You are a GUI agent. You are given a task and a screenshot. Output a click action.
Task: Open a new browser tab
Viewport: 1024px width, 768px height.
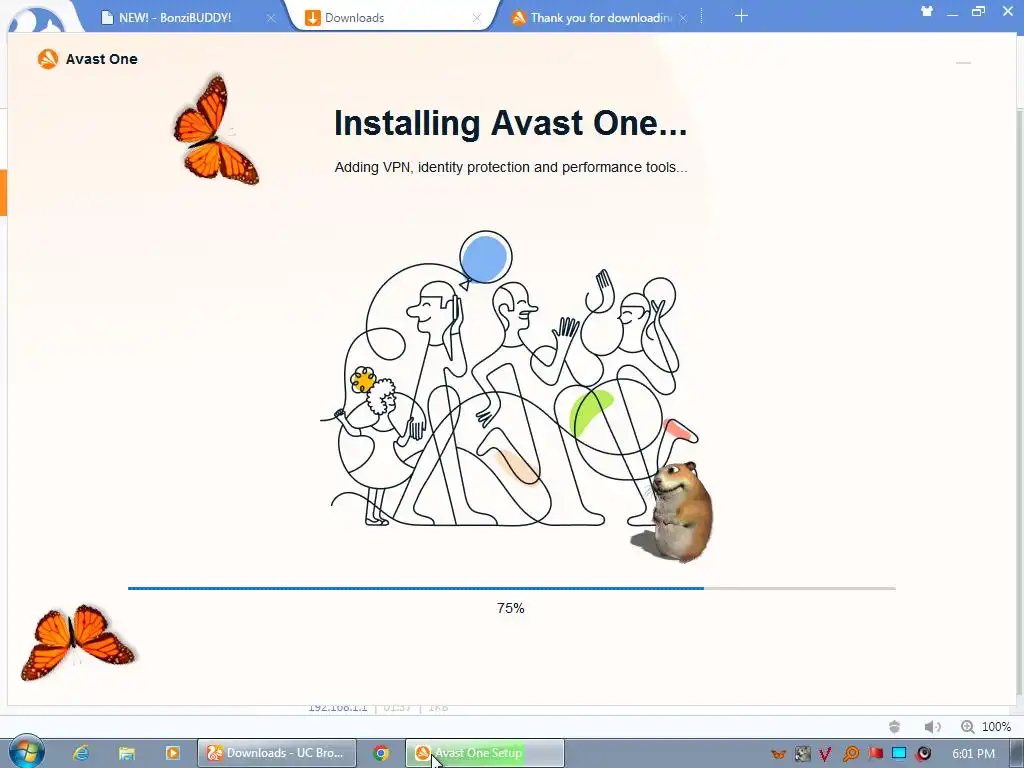(741, 16)
